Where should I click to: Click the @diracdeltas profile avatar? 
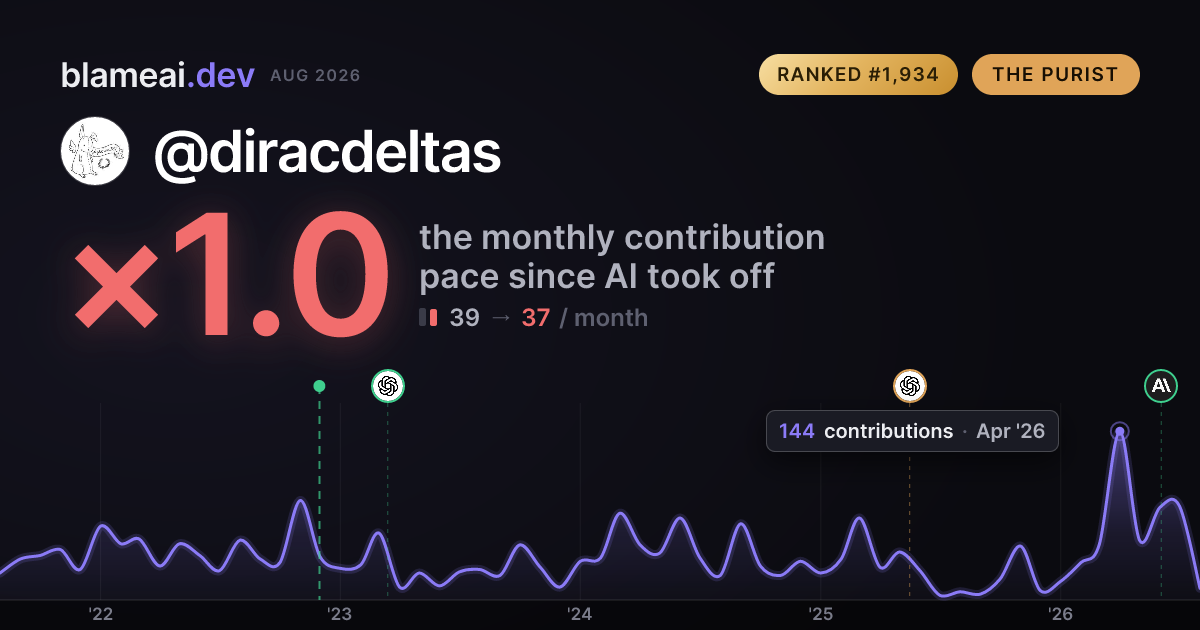coord(95,151)
